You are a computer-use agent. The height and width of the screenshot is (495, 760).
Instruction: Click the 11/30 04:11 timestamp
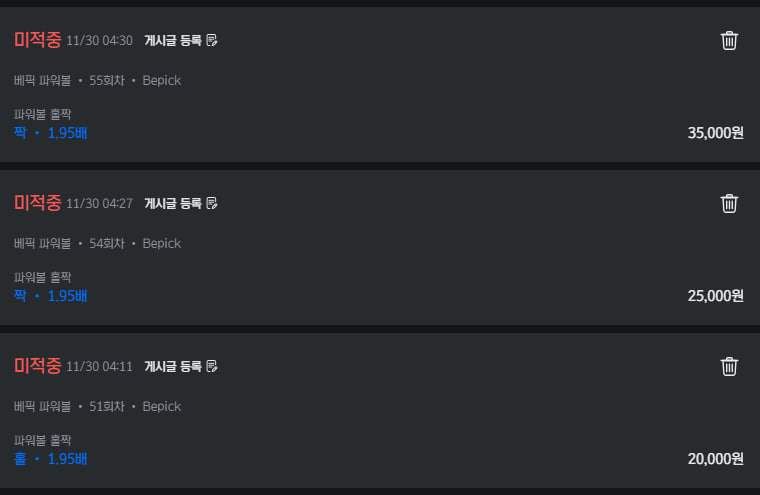tap(99, 367)
